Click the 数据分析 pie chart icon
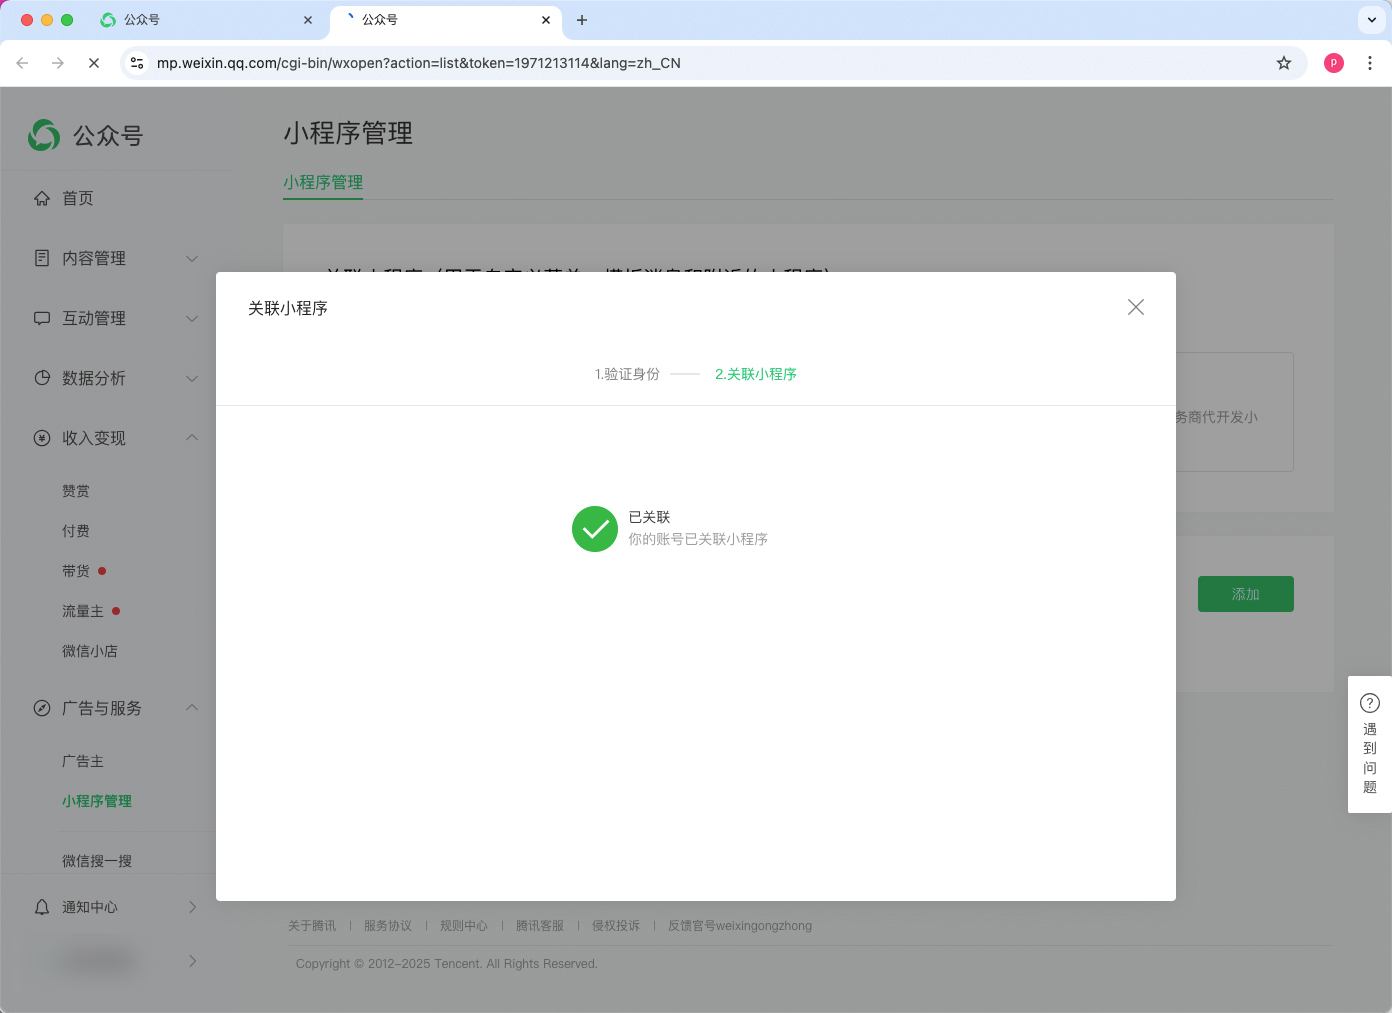The width and height of the screenshot is (1392, 1013). click(42, 378)
